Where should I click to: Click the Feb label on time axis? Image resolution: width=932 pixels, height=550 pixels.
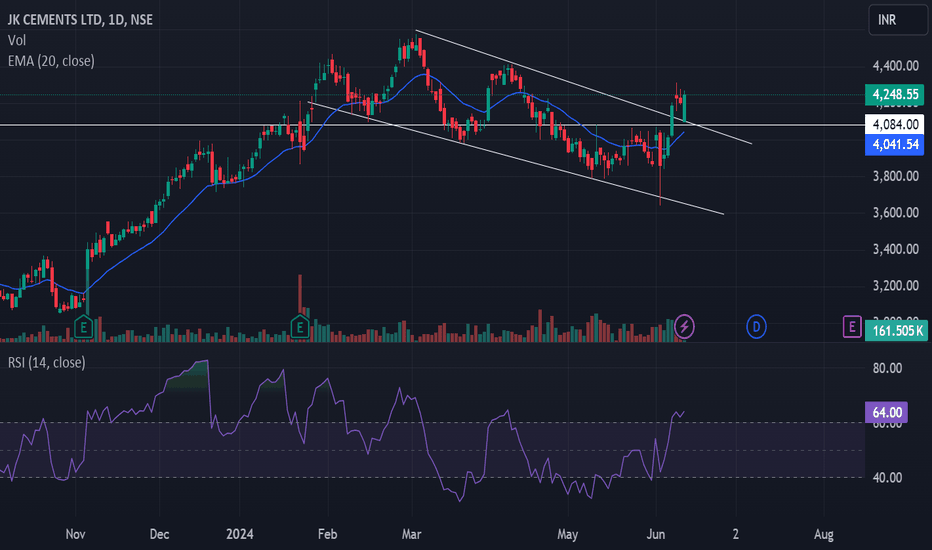(x=328, y=534)
